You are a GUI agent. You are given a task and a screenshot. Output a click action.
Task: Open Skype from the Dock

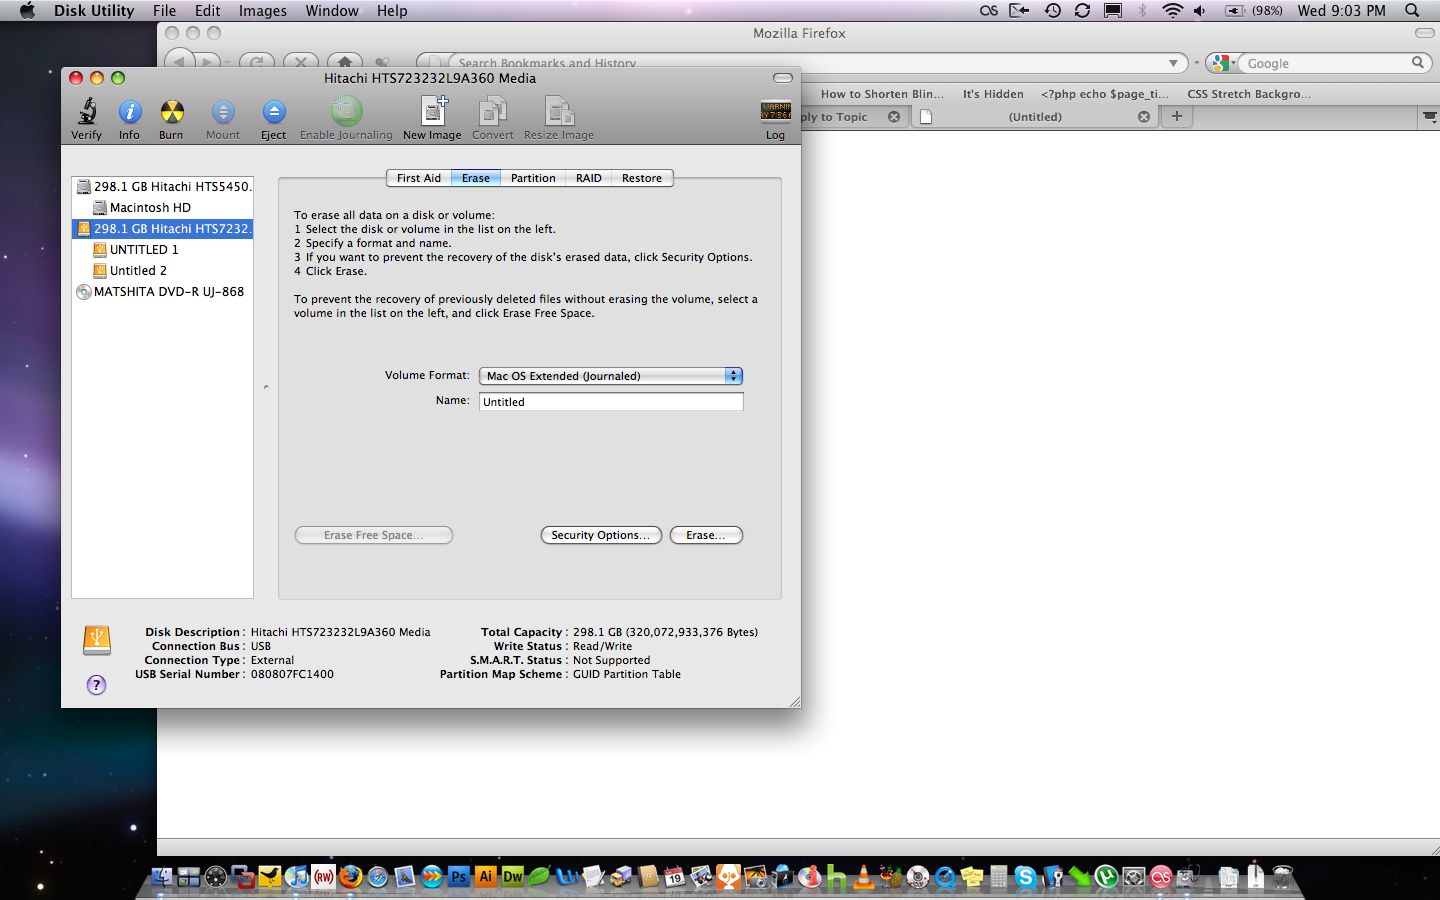1025,877
